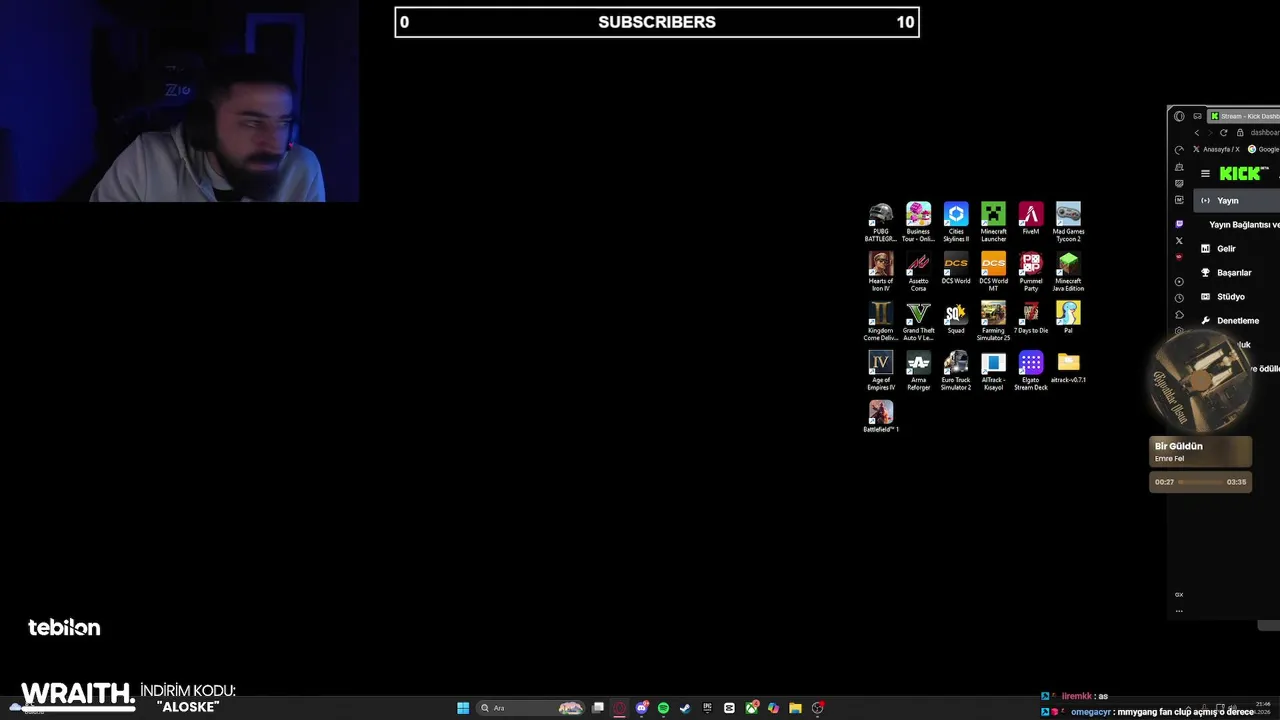The width and height of the screenshot is (1280, 720).
Task: Click the Bir Güldün song title
Action: pos(1179,446)
